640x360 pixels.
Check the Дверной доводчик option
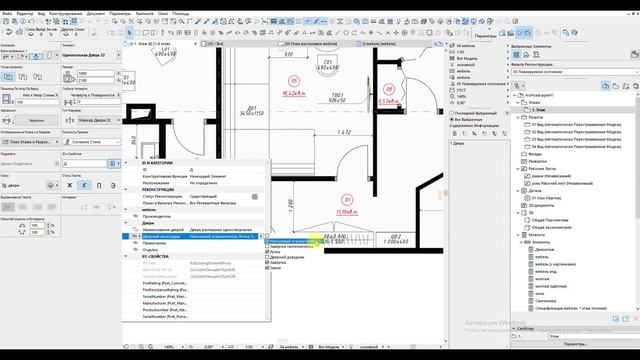[267, 257]
